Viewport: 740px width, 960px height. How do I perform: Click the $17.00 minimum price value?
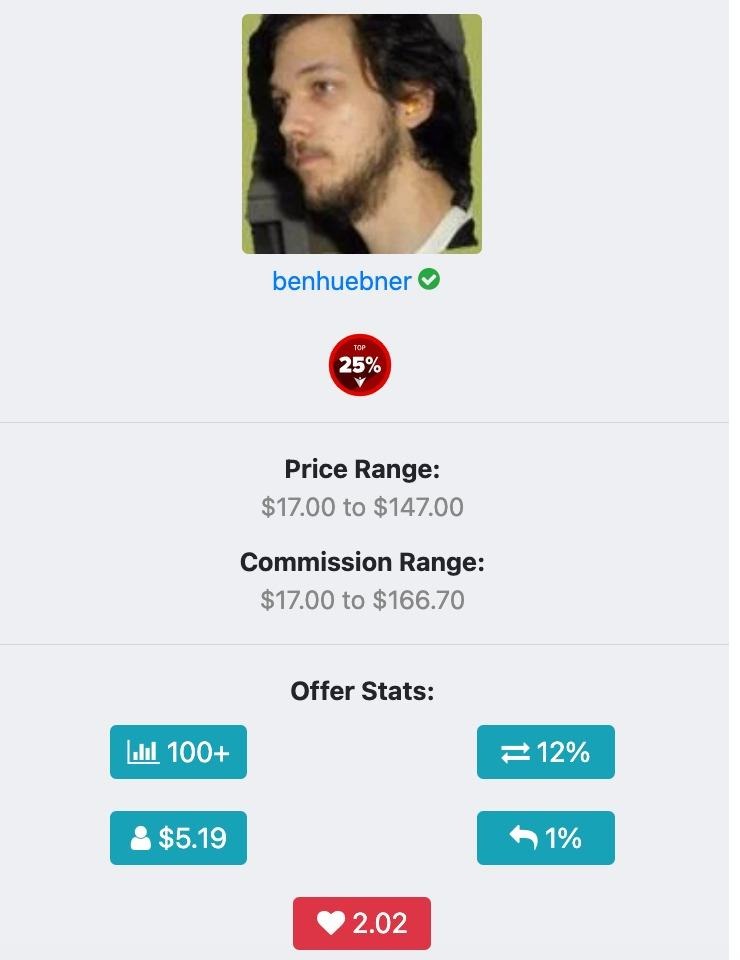click(x=298, y=507)
